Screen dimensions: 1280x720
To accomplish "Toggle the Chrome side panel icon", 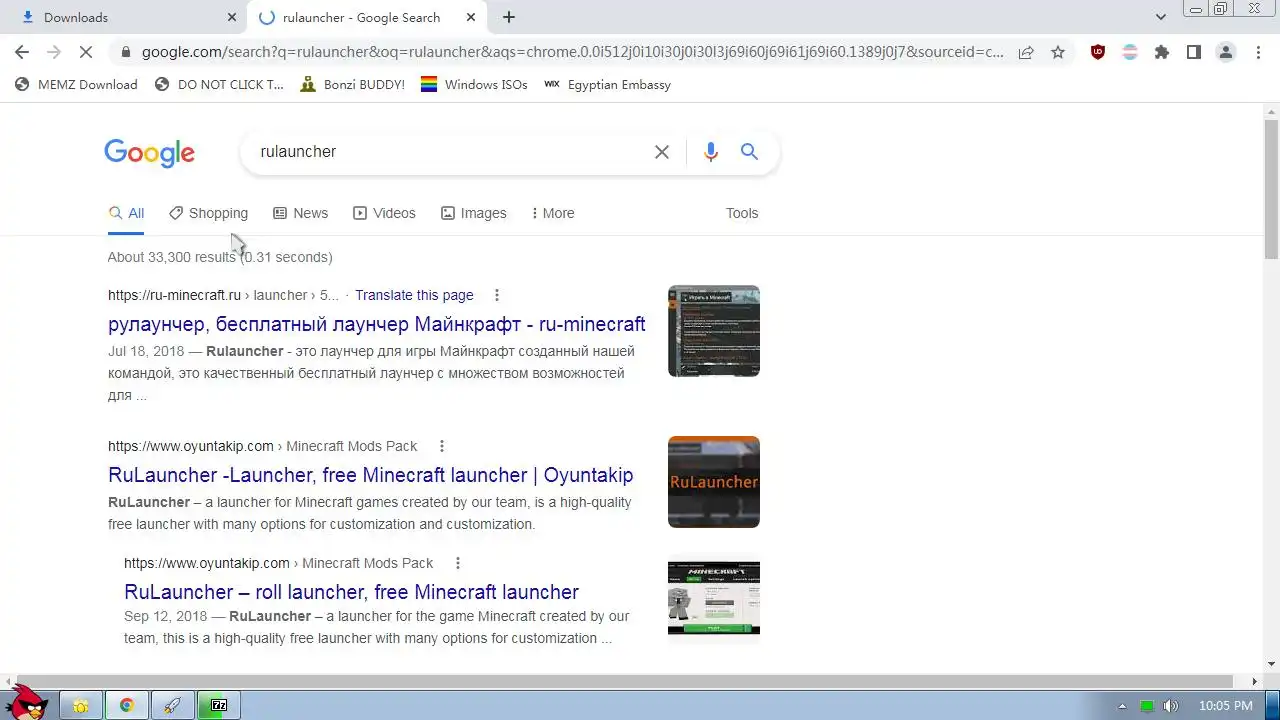I will click(1194, 52).
